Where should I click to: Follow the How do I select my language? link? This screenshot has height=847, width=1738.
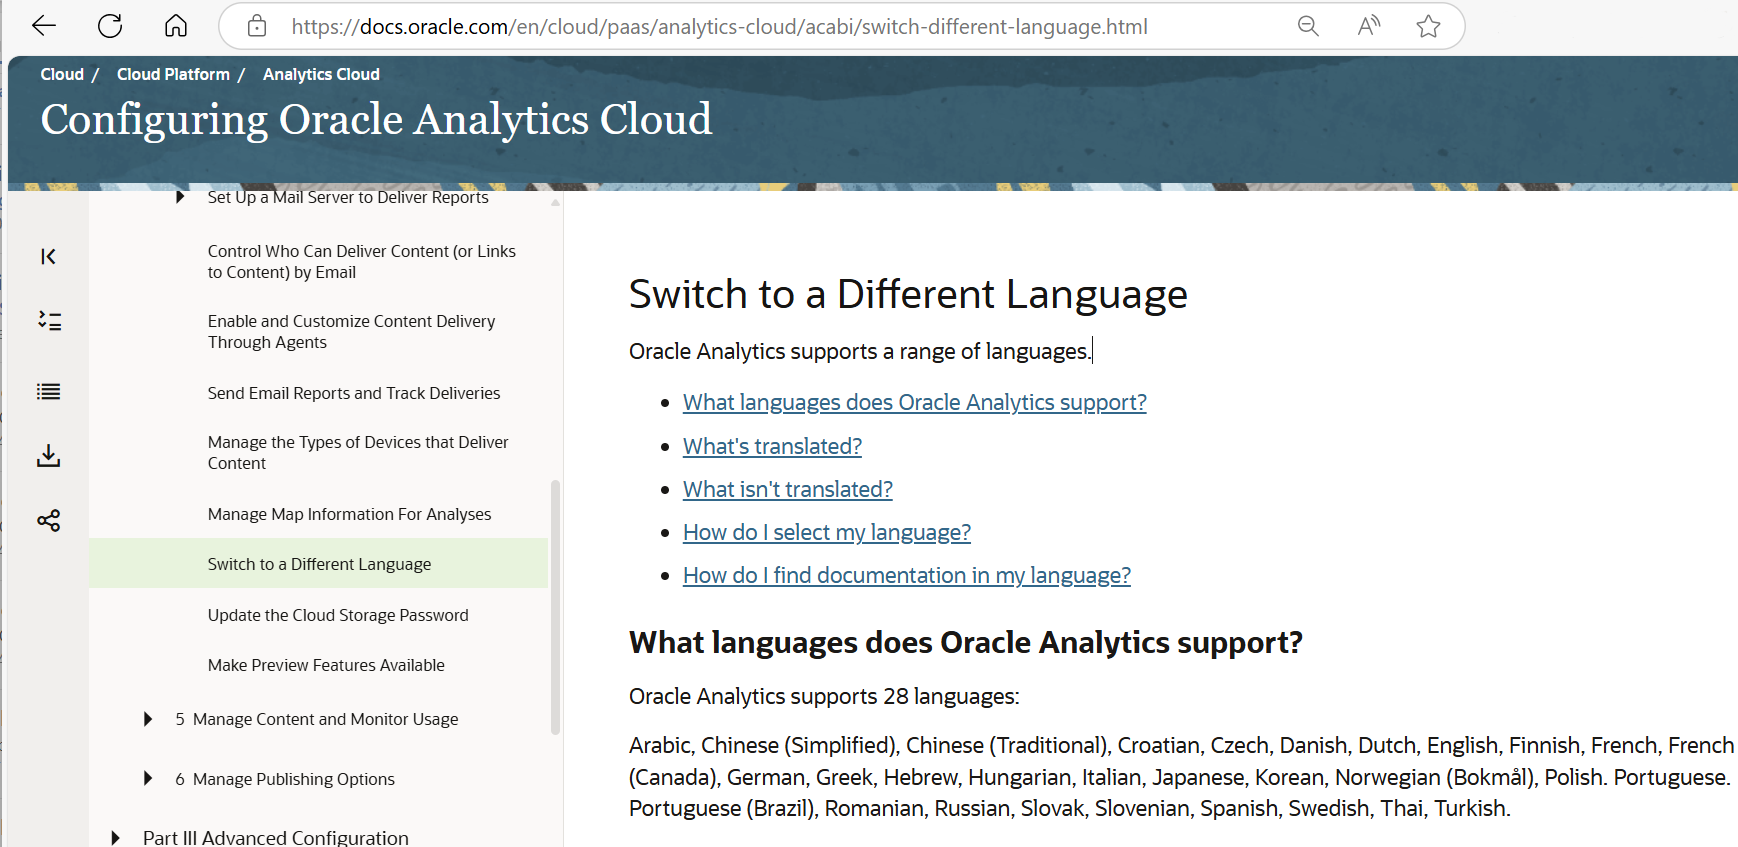tap(827, 532)
